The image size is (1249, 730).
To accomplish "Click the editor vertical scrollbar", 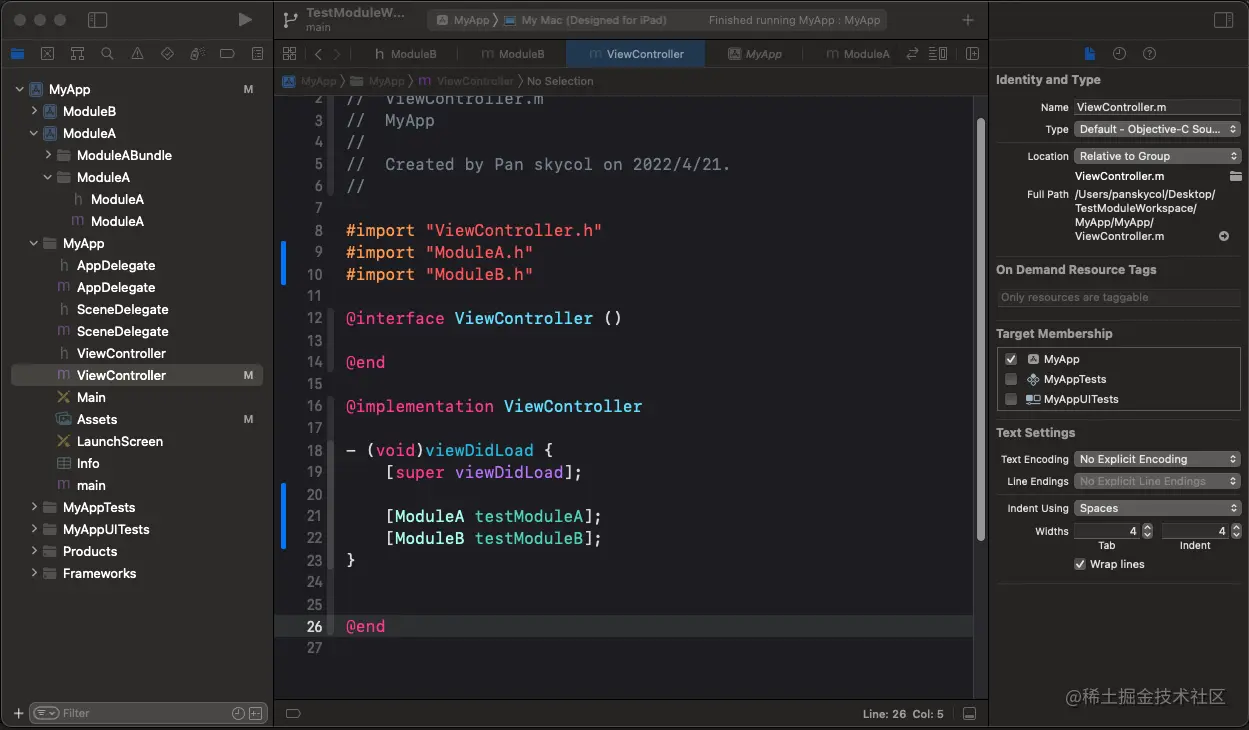I will (981, 330).
